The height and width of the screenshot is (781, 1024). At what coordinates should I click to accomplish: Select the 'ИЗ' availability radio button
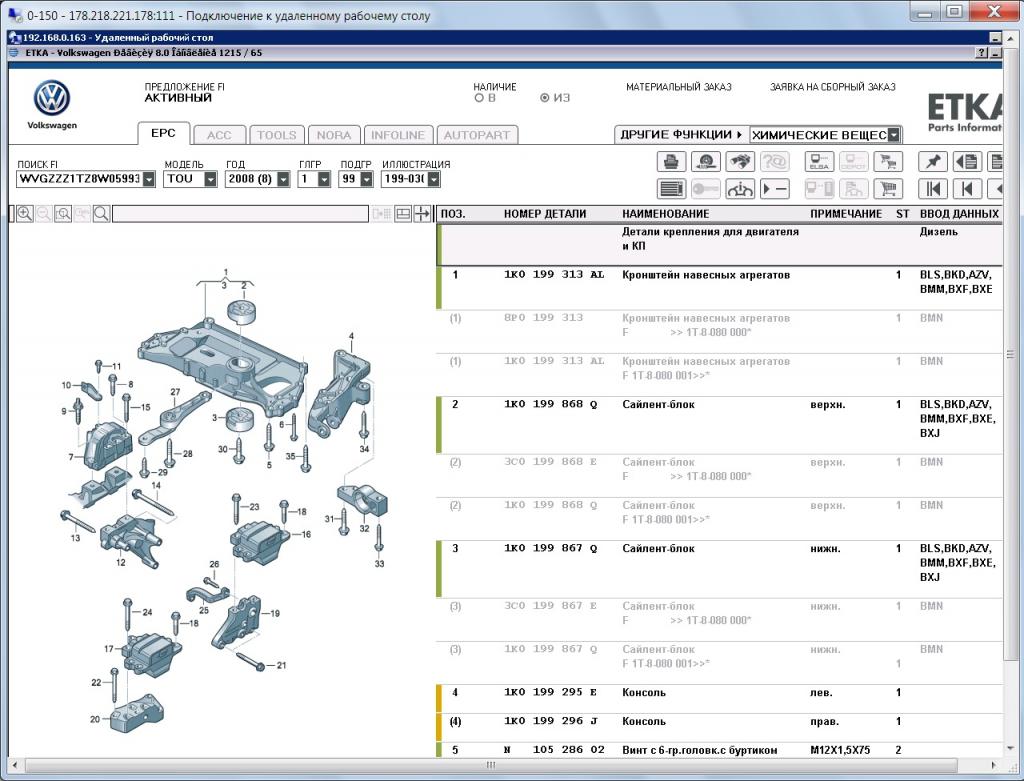(544, 98)
